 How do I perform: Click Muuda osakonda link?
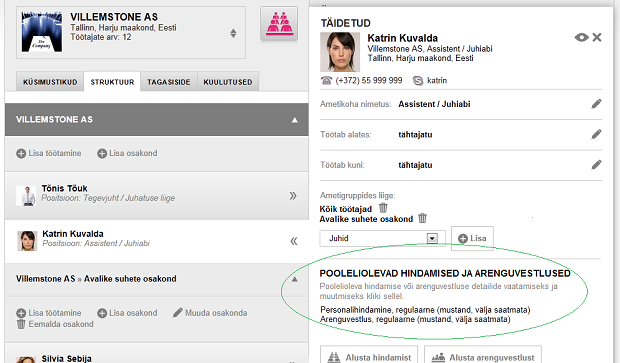tap(210, 313)
